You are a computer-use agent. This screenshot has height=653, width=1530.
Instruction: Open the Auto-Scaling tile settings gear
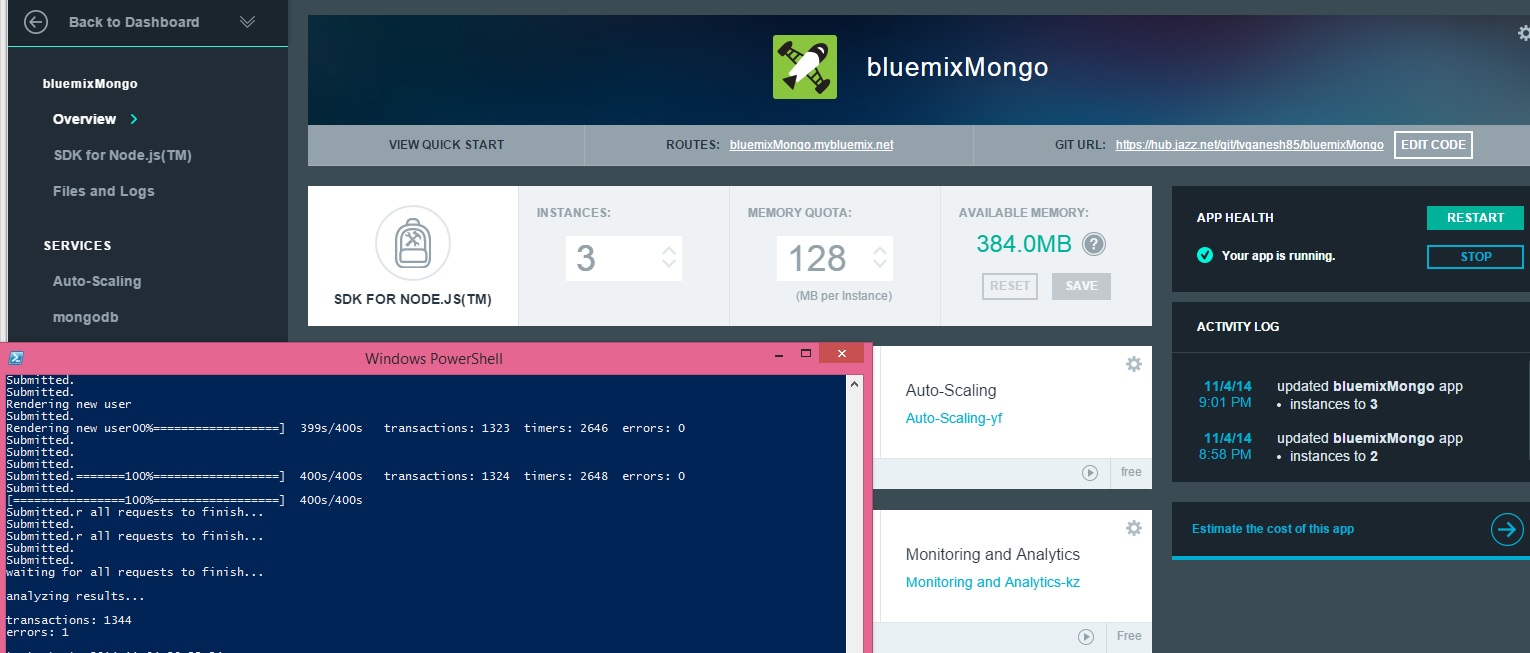coord(1133,364)
